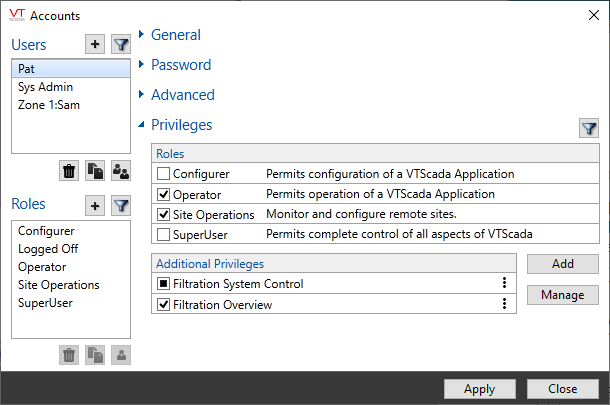
Task: Collapse the Privileges section
Action: pyautogui.click(x=180, y=125)
